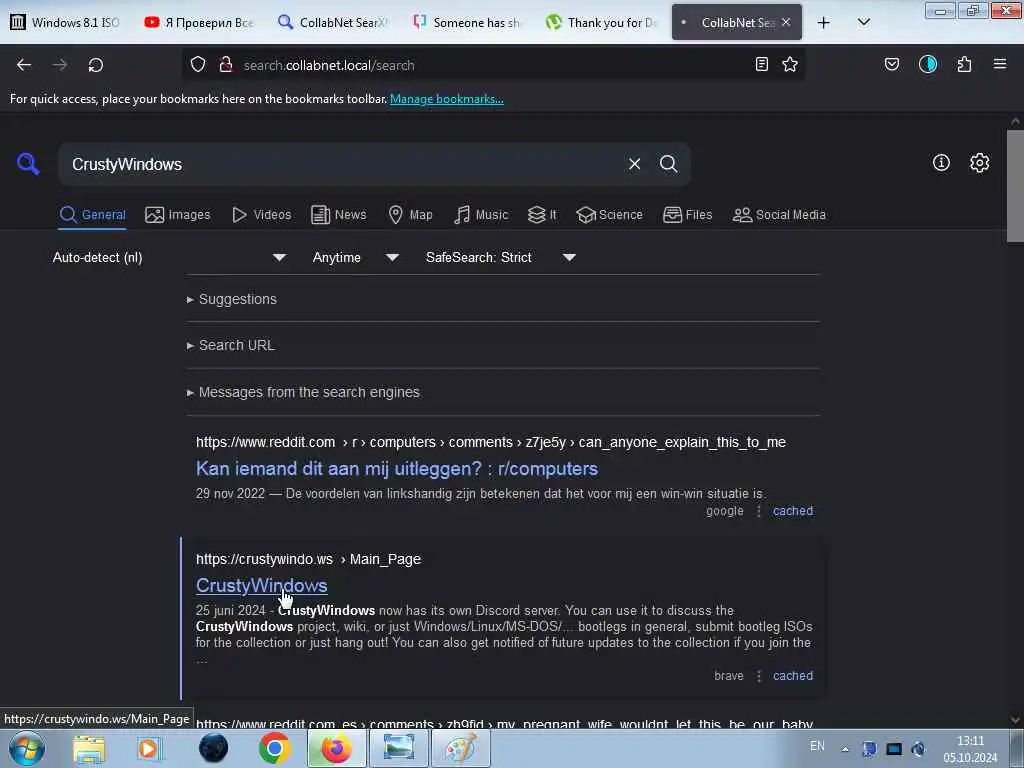The image size is (1024, 768).
Task: Open the search about info icon
Action: [941, 163]
